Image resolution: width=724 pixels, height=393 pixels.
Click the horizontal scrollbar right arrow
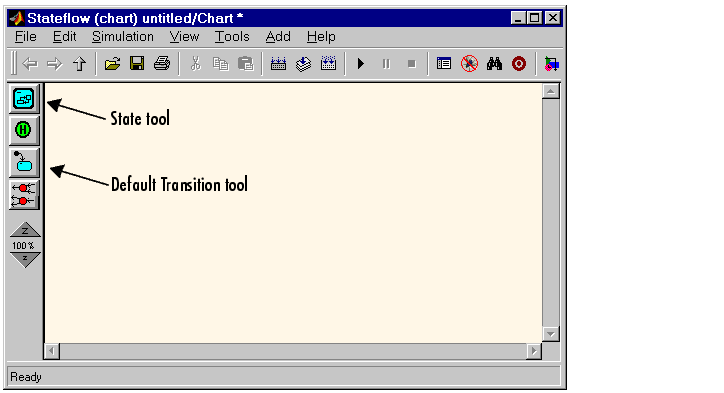pyautogui.click(x=534, y=351)
